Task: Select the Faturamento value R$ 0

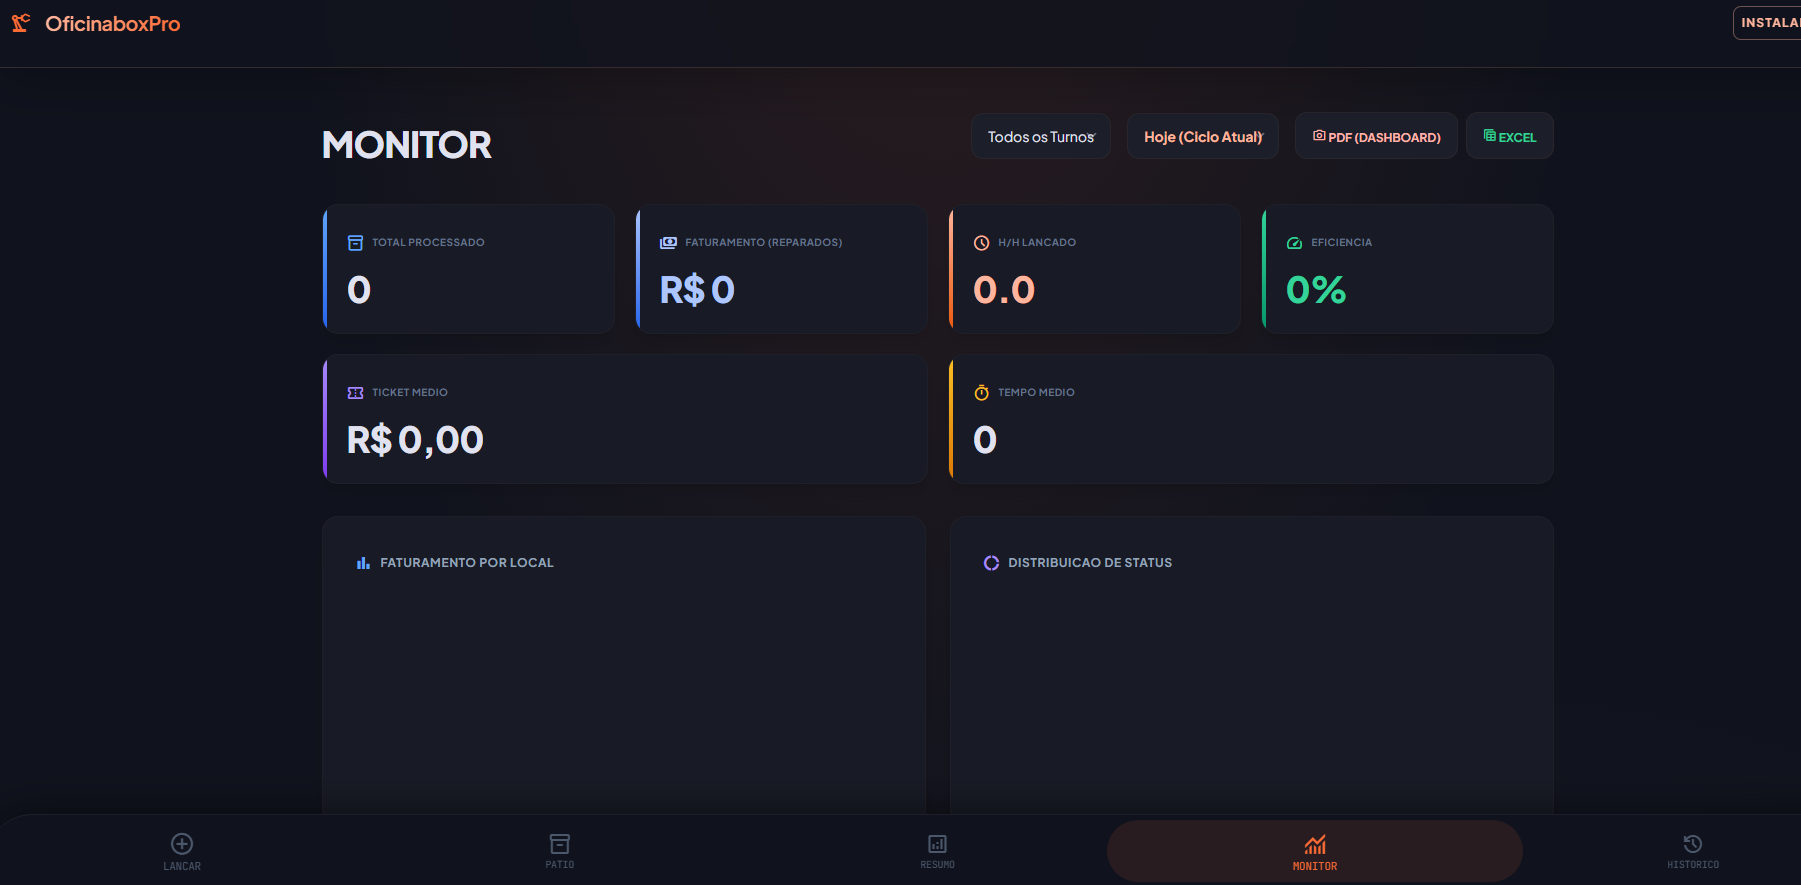Action: pyautogui.click(x=697, y=290)
